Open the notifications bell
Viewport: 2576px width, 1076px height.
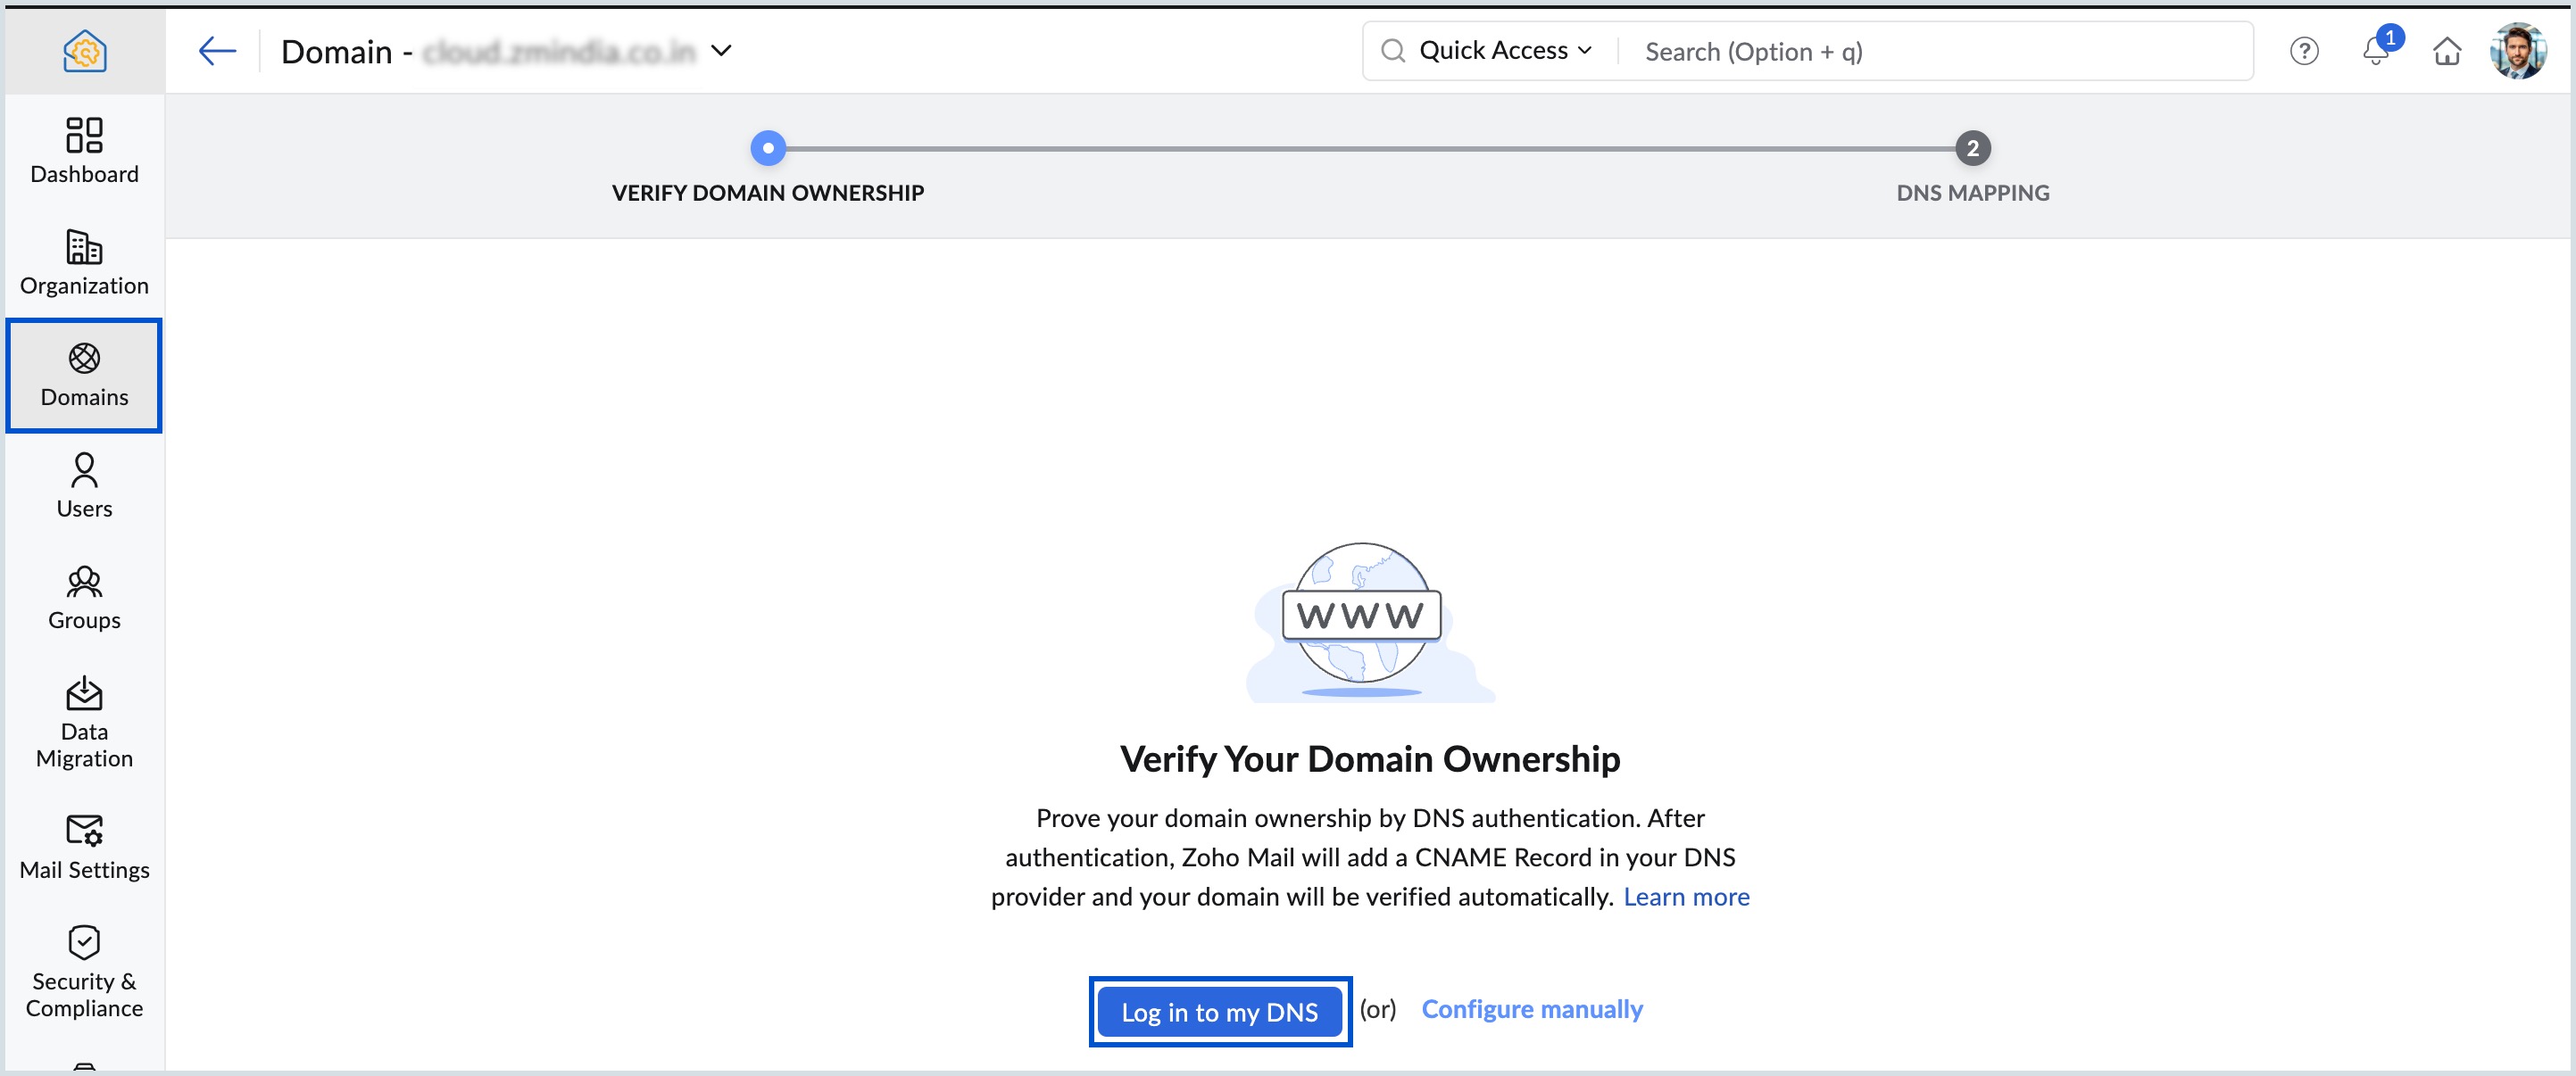[2375, 53]
